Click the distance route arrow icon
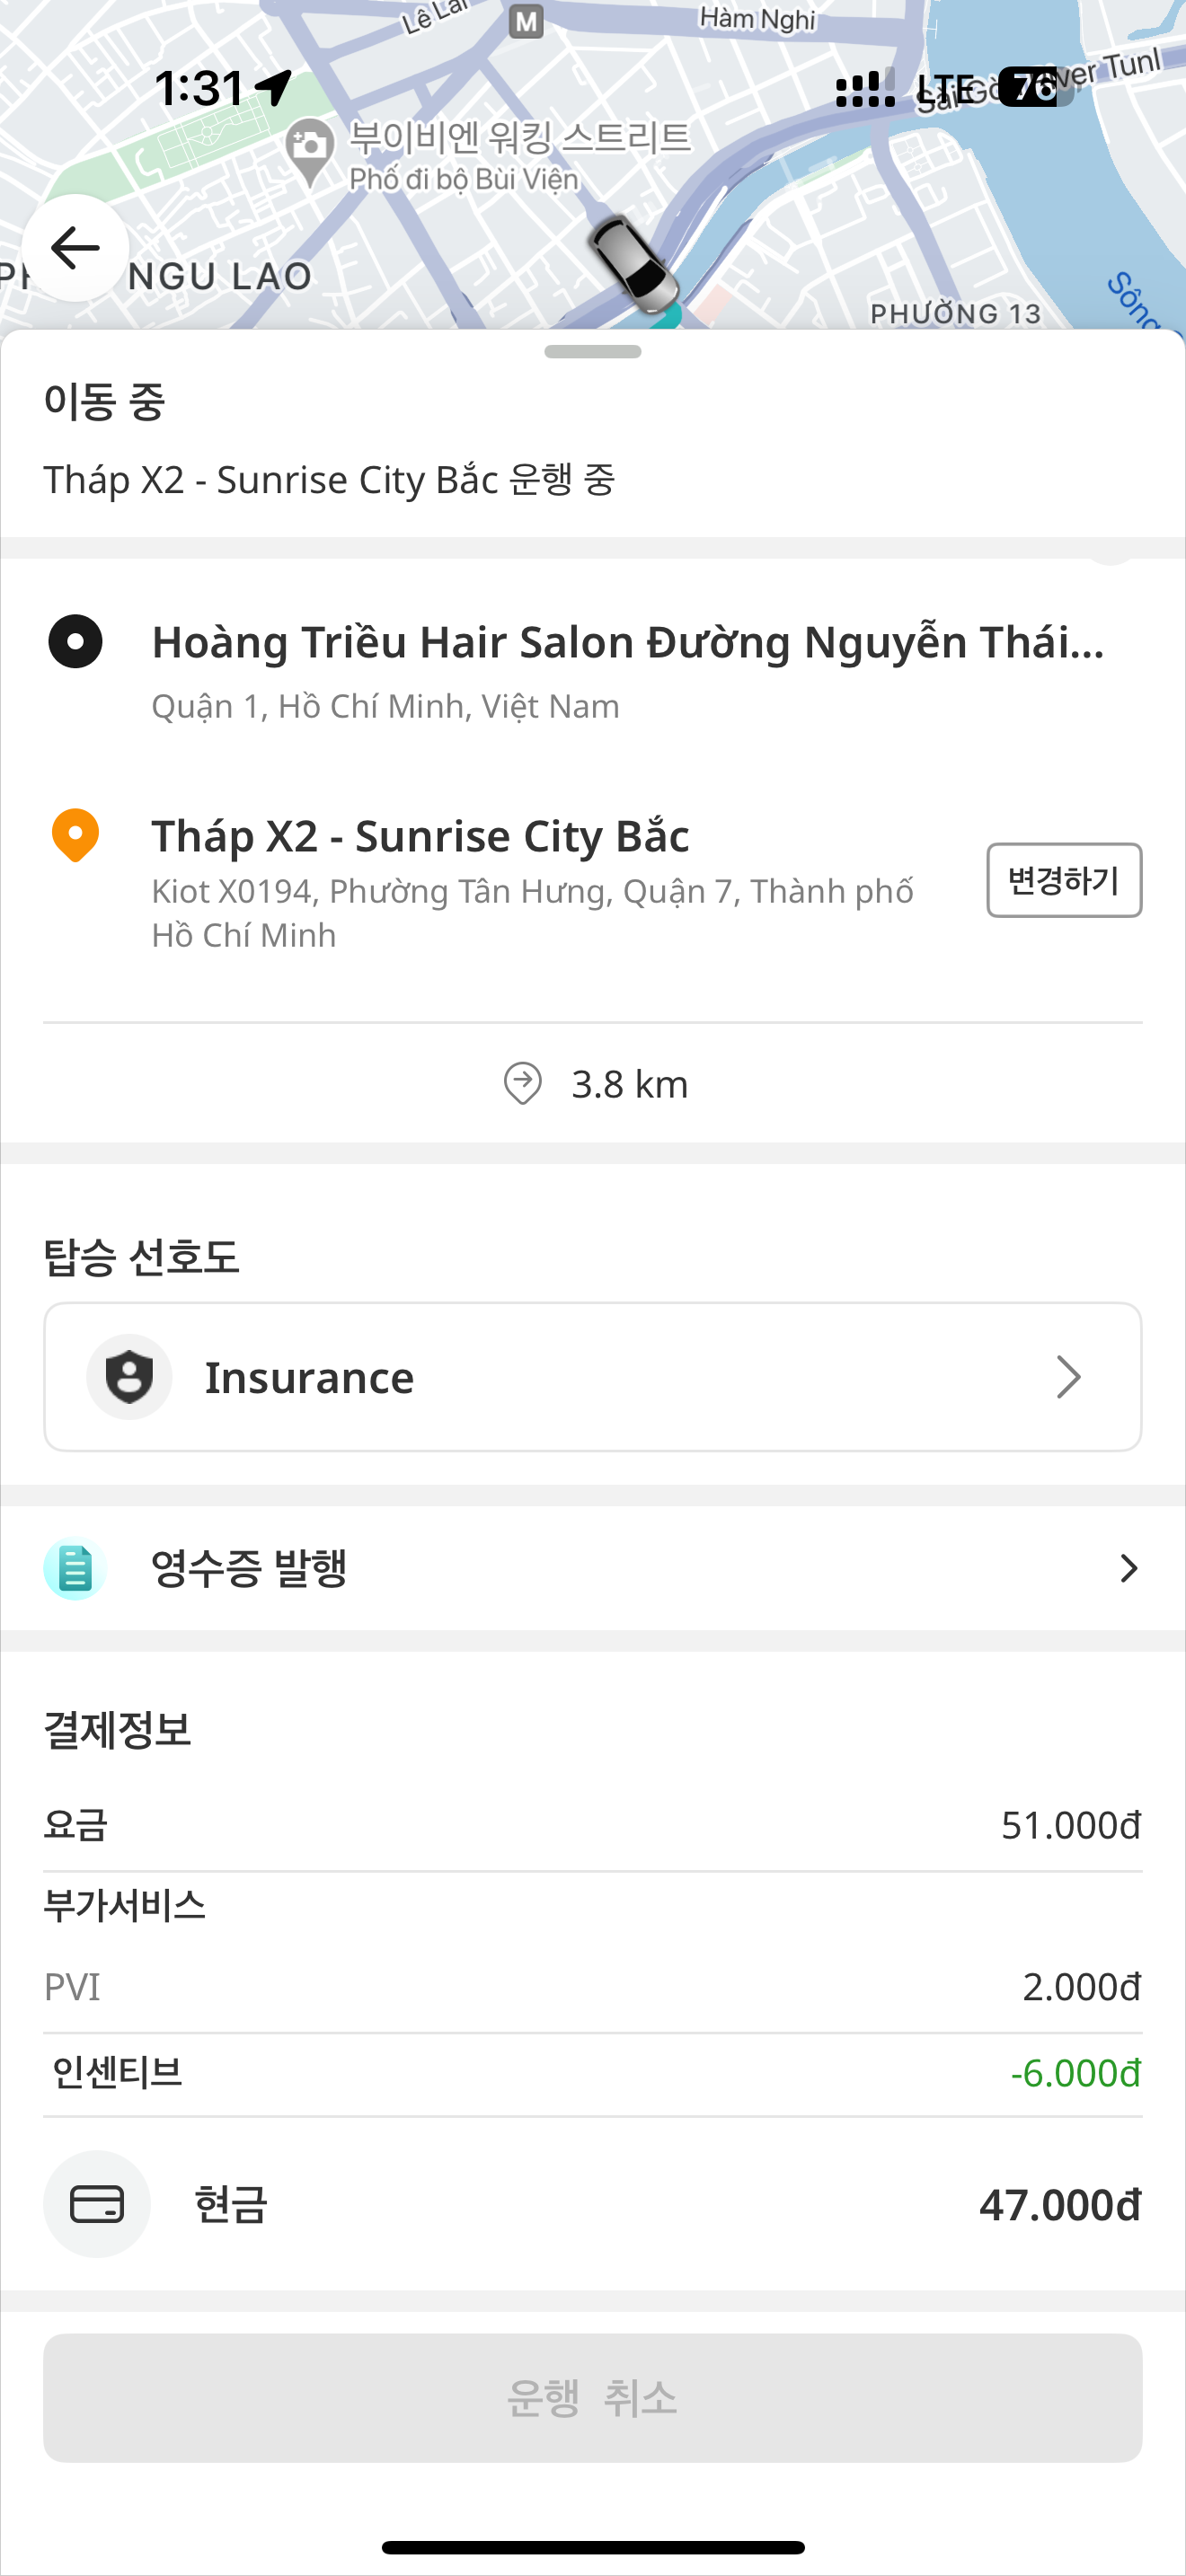Viewport: 1186px width, 2576px height. (x=522, y=1084)
